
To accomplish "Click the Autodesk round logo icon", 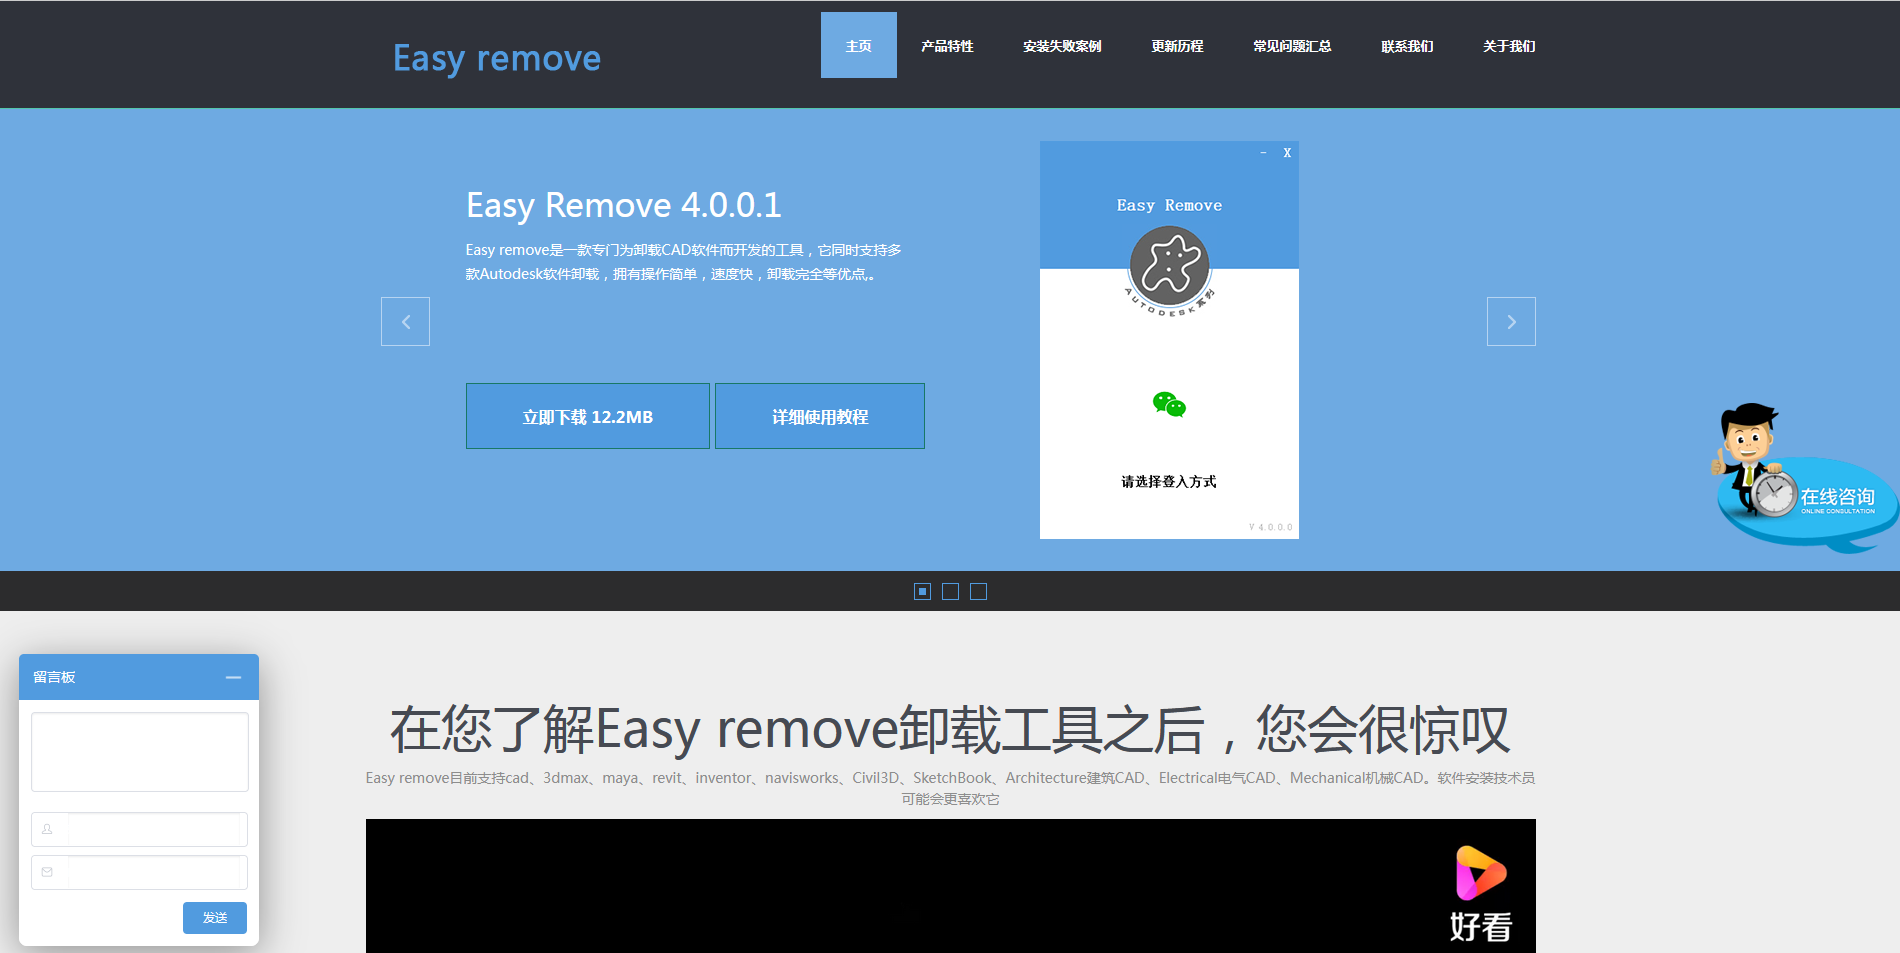I will [1169, 266].
